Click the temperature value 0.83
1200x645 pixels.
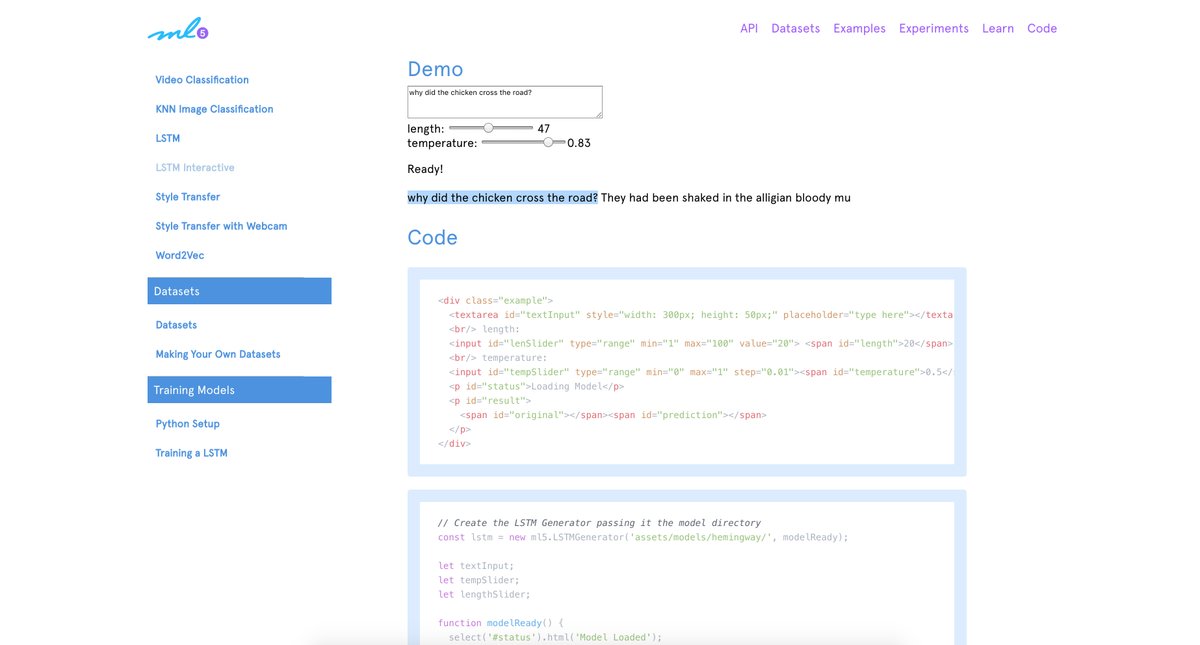point(579,143)
